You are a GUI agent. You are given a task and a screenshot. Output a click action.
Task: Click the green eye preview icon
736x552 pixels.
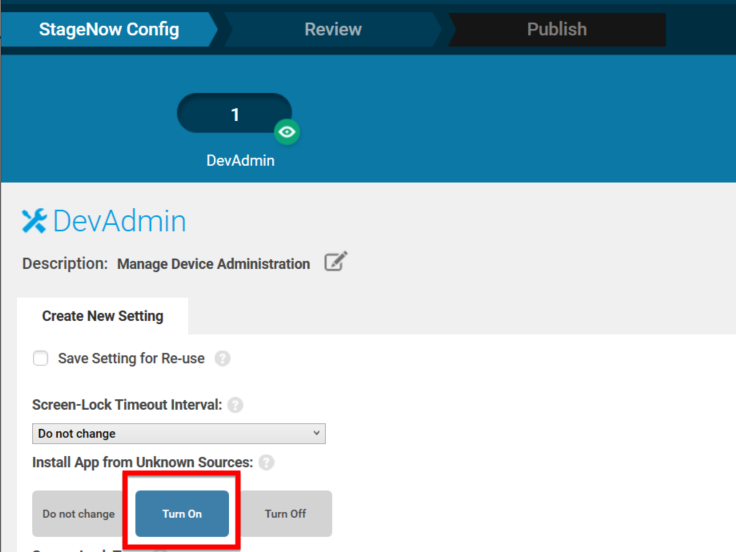(287, 132)
